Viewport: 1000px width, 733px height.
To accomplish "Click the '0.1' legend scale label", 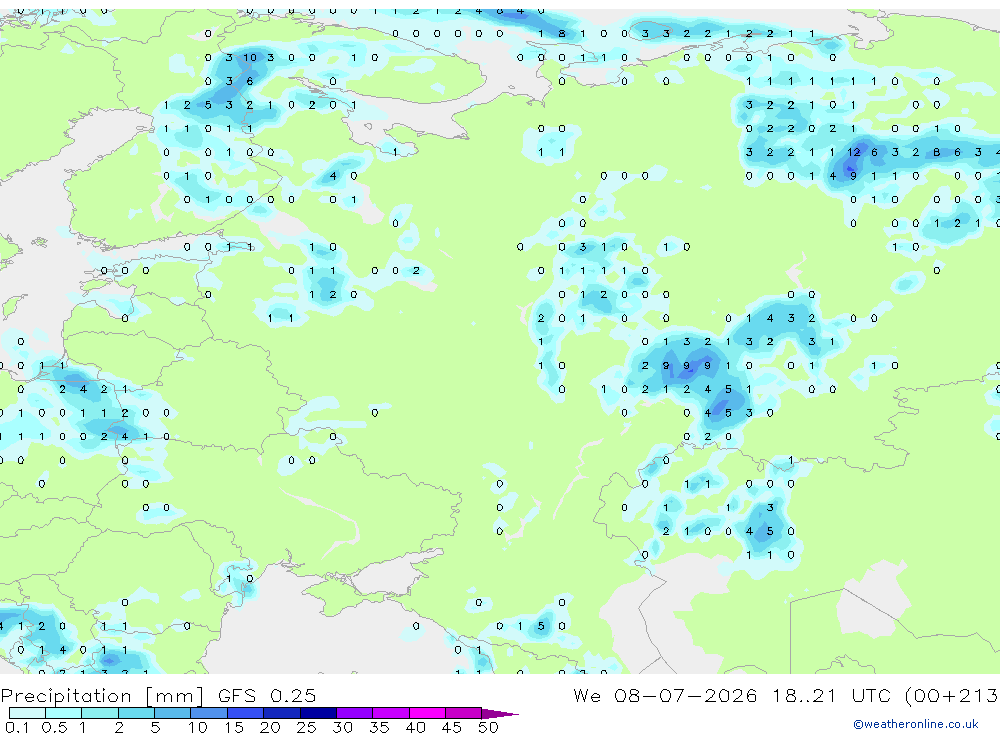I will [17, 727].
